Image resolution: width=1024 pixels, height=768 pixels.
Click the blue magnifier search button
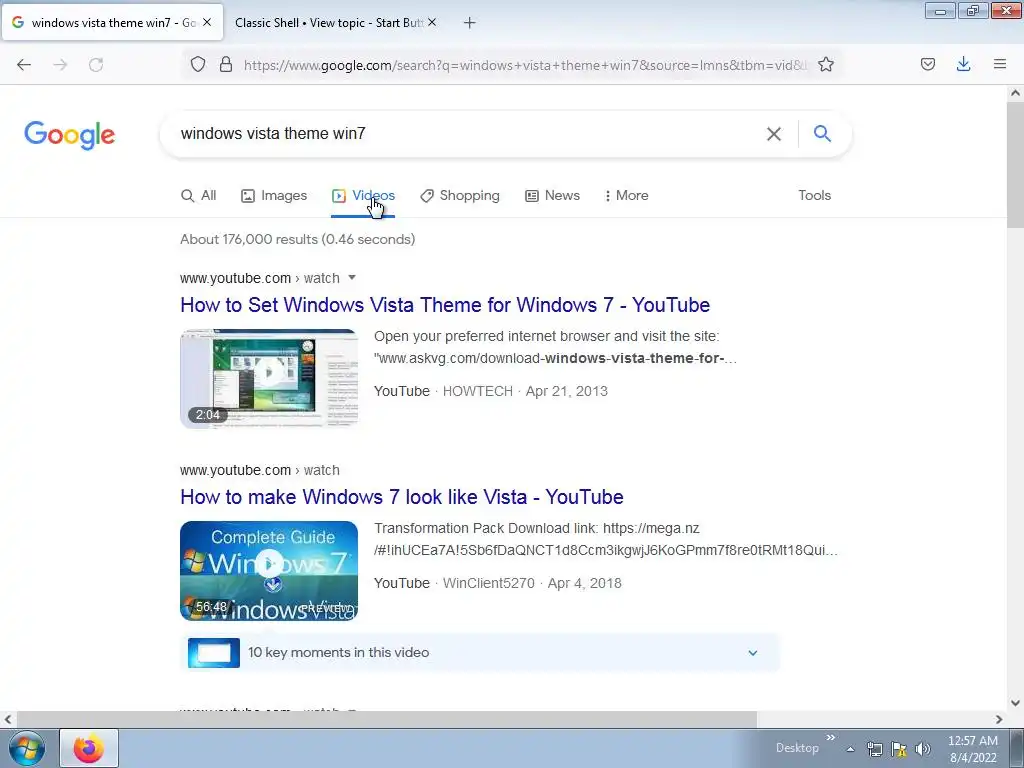point(822,133)
